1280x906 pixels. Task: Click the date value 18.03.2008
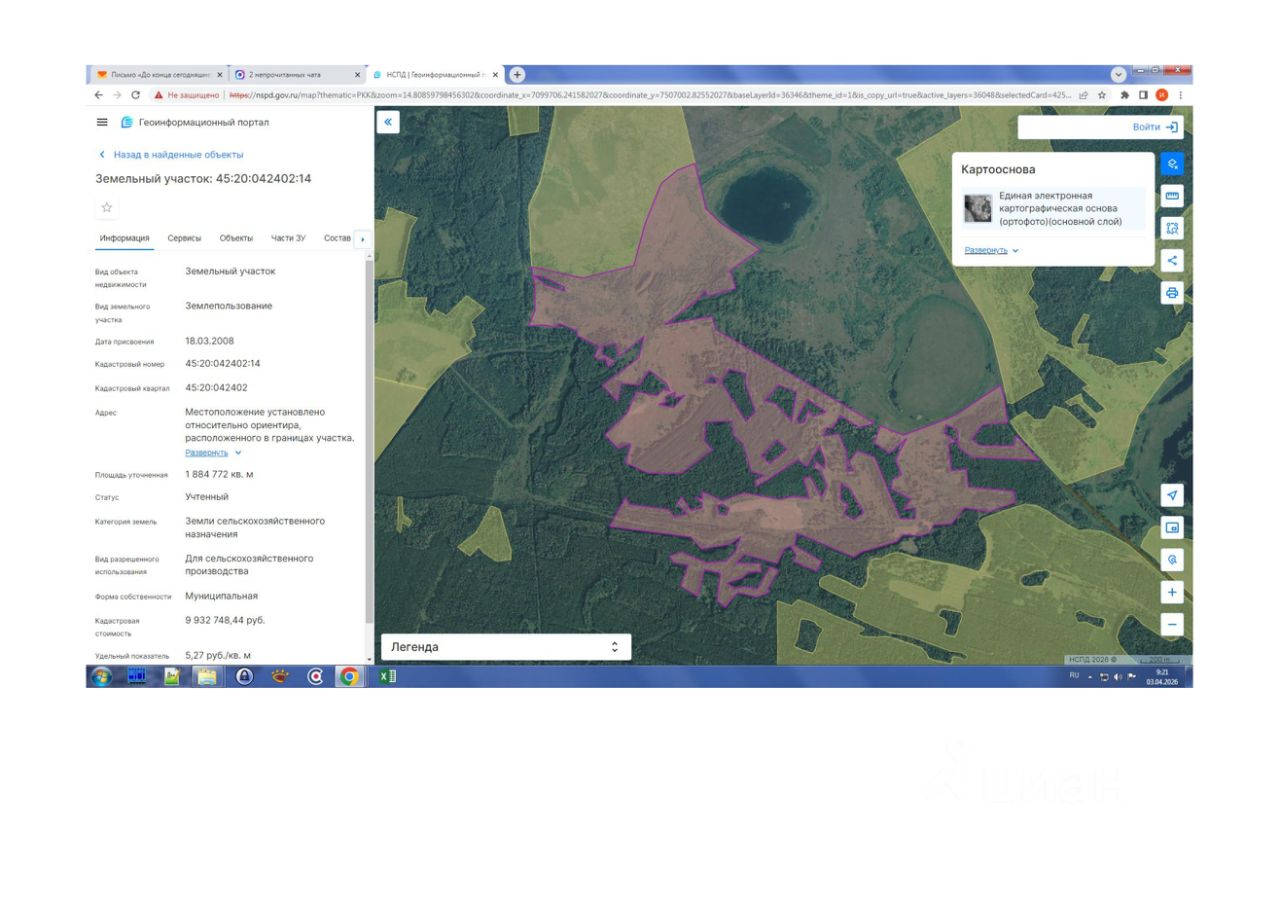point(209,340)
